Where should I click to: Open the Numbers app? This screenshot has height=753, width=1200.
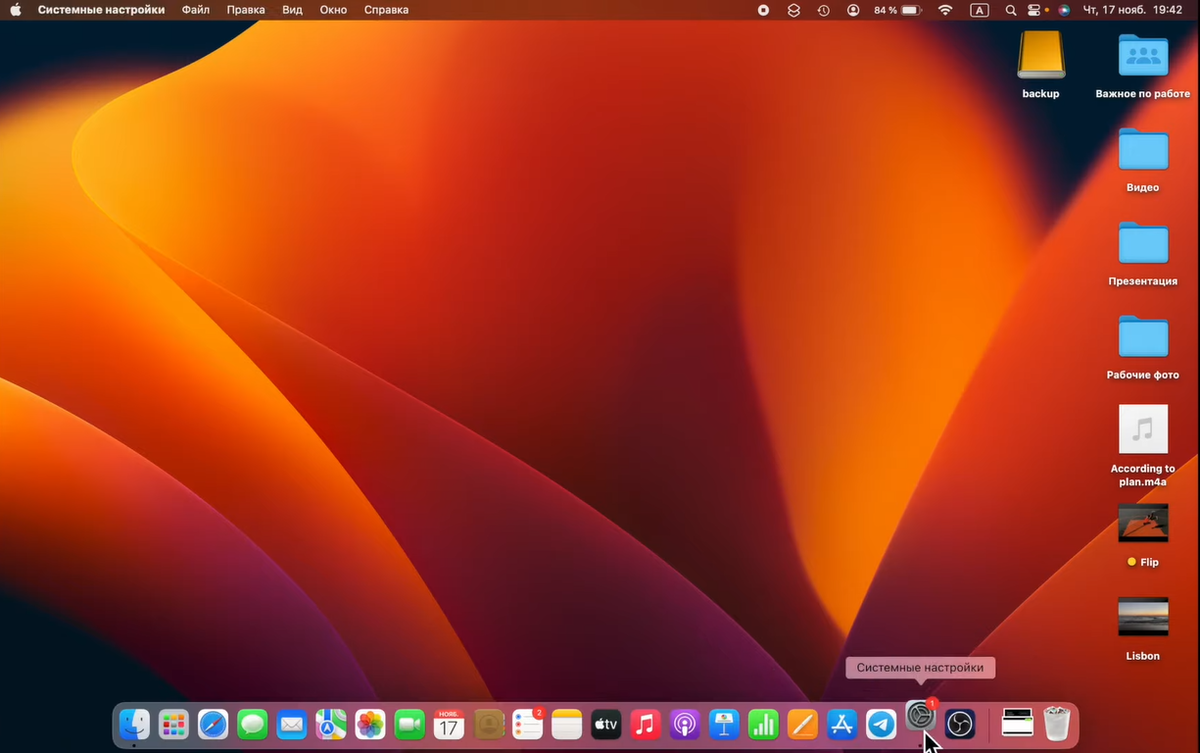[x=763, y=724]
